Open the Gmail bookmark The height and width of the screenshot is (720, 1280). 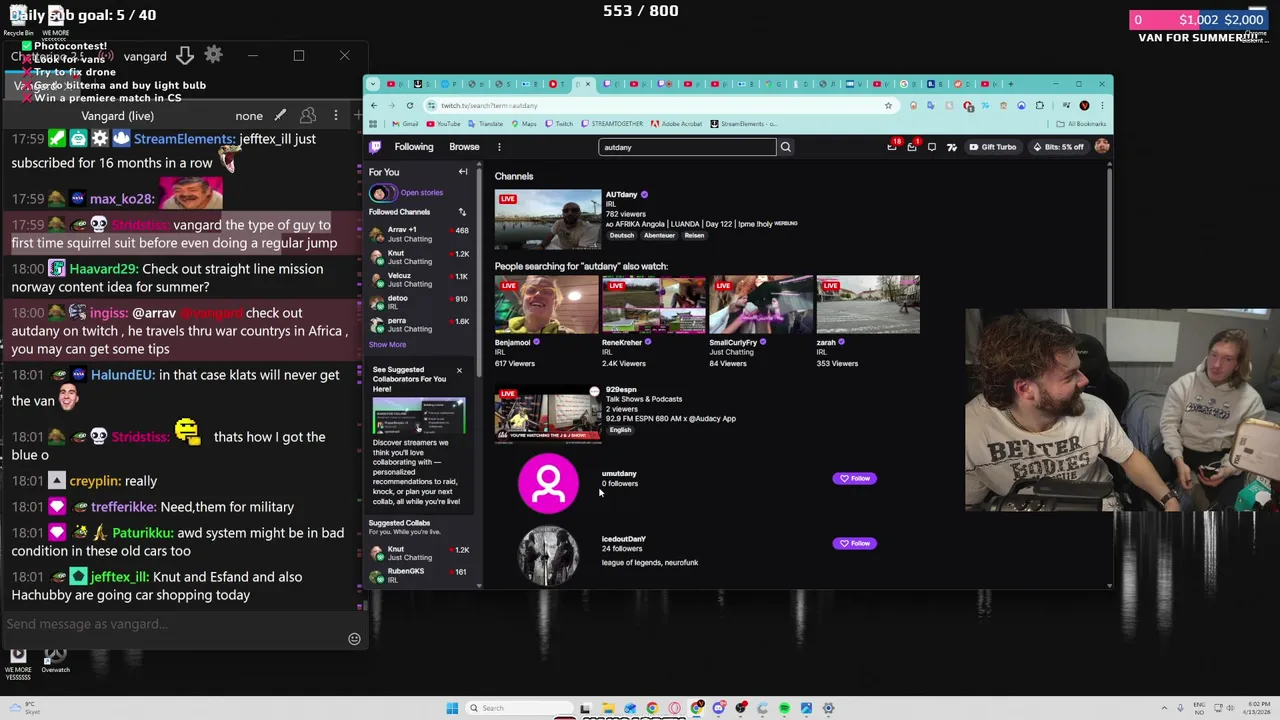pos(405,124)
